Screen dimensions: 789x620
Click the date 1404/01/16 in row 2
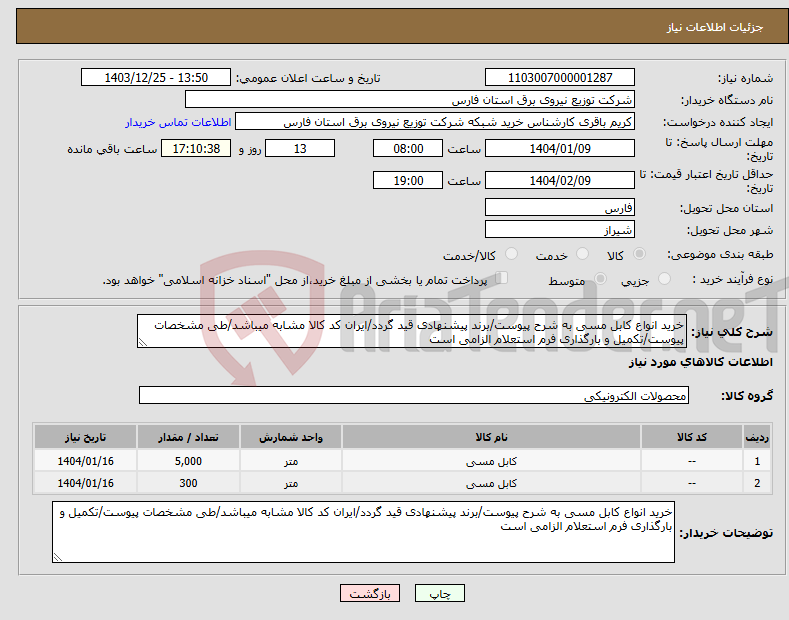tap(85, 483)
